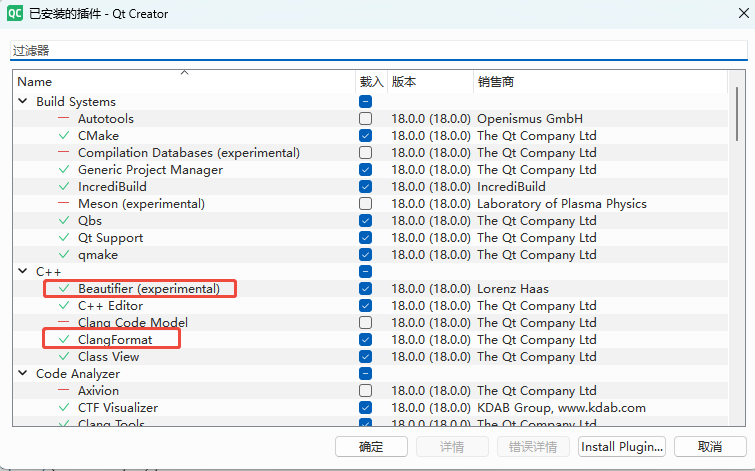Collapse the C++ plugin group

click(x=23, y=271)
